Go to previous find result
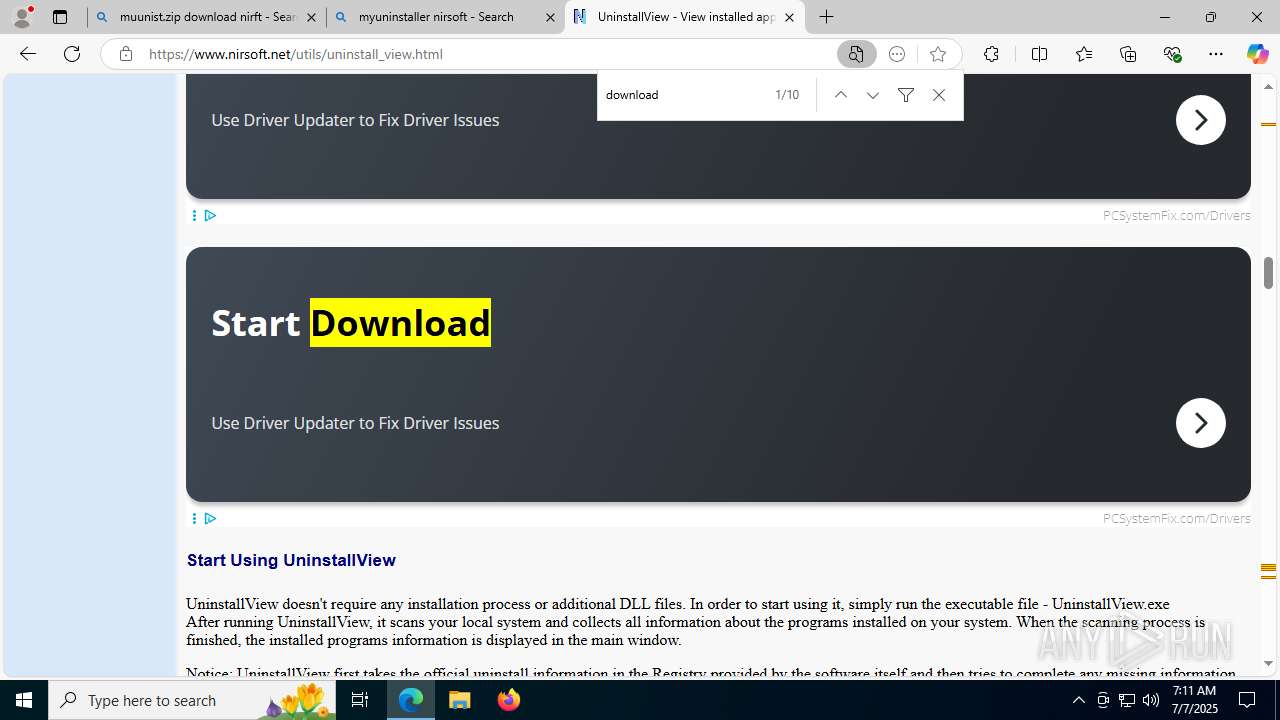Viewport: 1280px width, 720px height. (x=841, y=95)
